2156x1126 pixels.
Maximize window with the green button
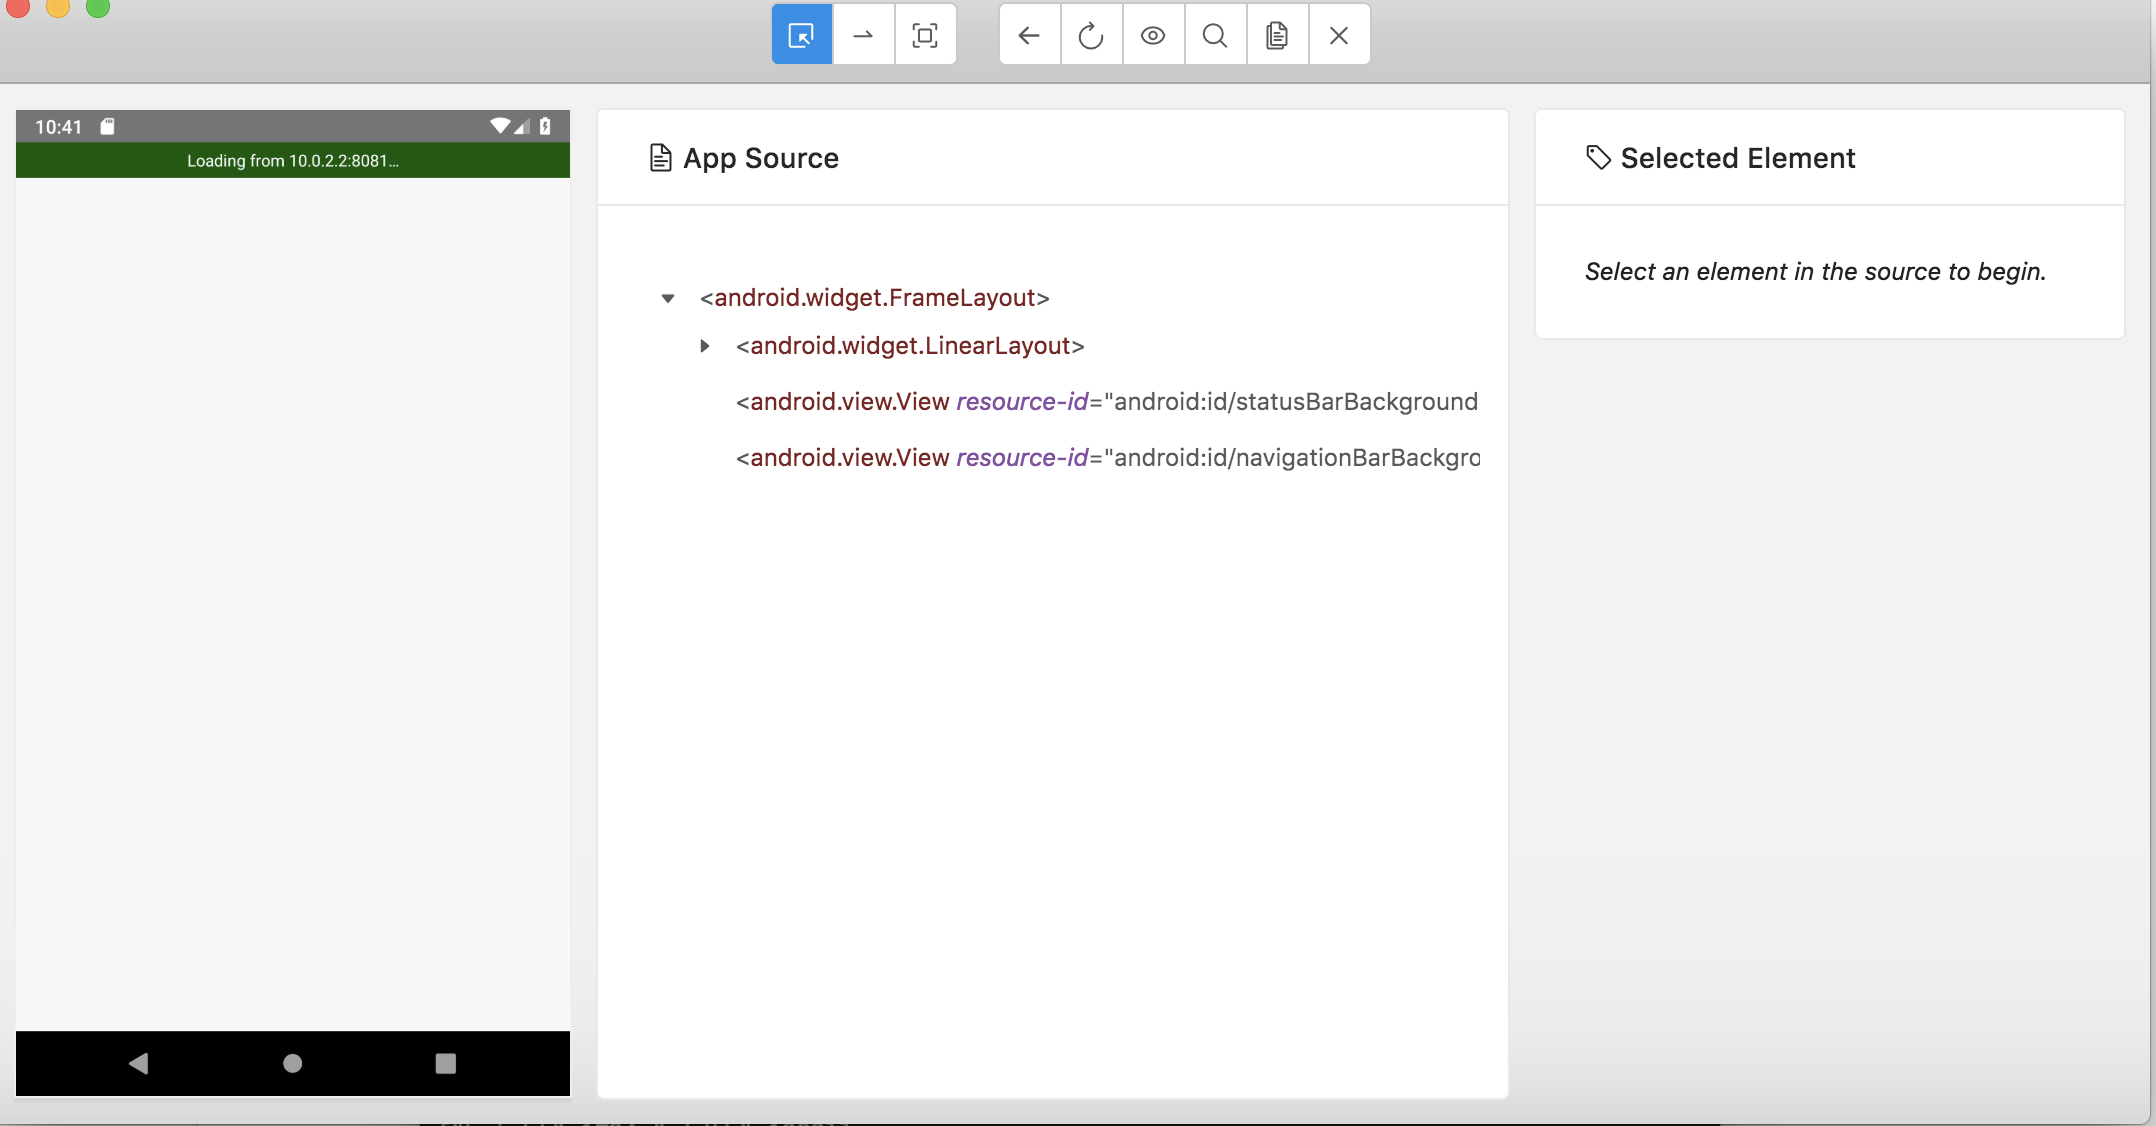98,7
